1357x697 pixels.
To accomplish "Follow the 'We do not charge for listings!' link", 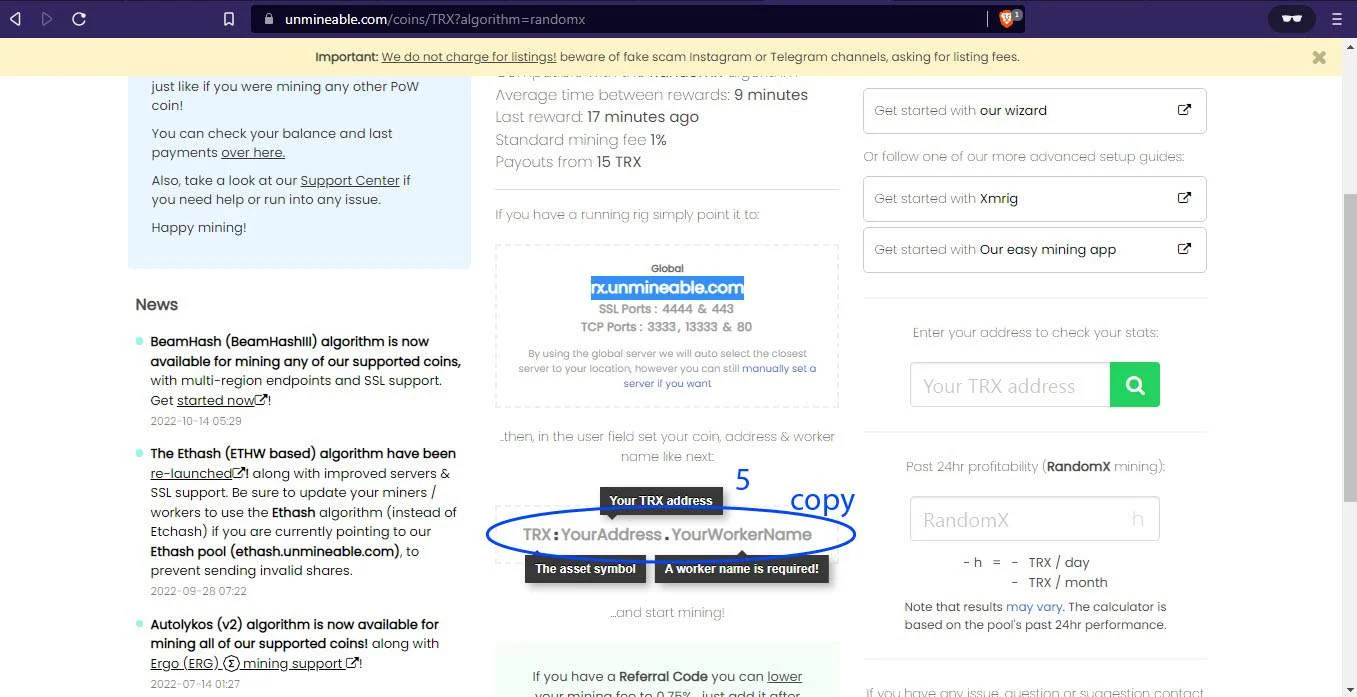I will point(469,57).
